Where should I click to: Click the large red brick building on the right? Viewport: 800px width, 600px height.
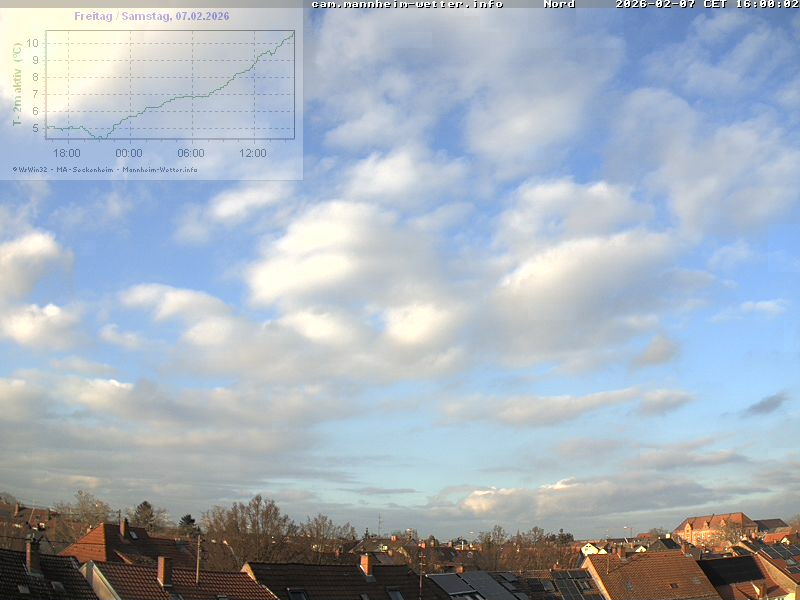point(714,527)
